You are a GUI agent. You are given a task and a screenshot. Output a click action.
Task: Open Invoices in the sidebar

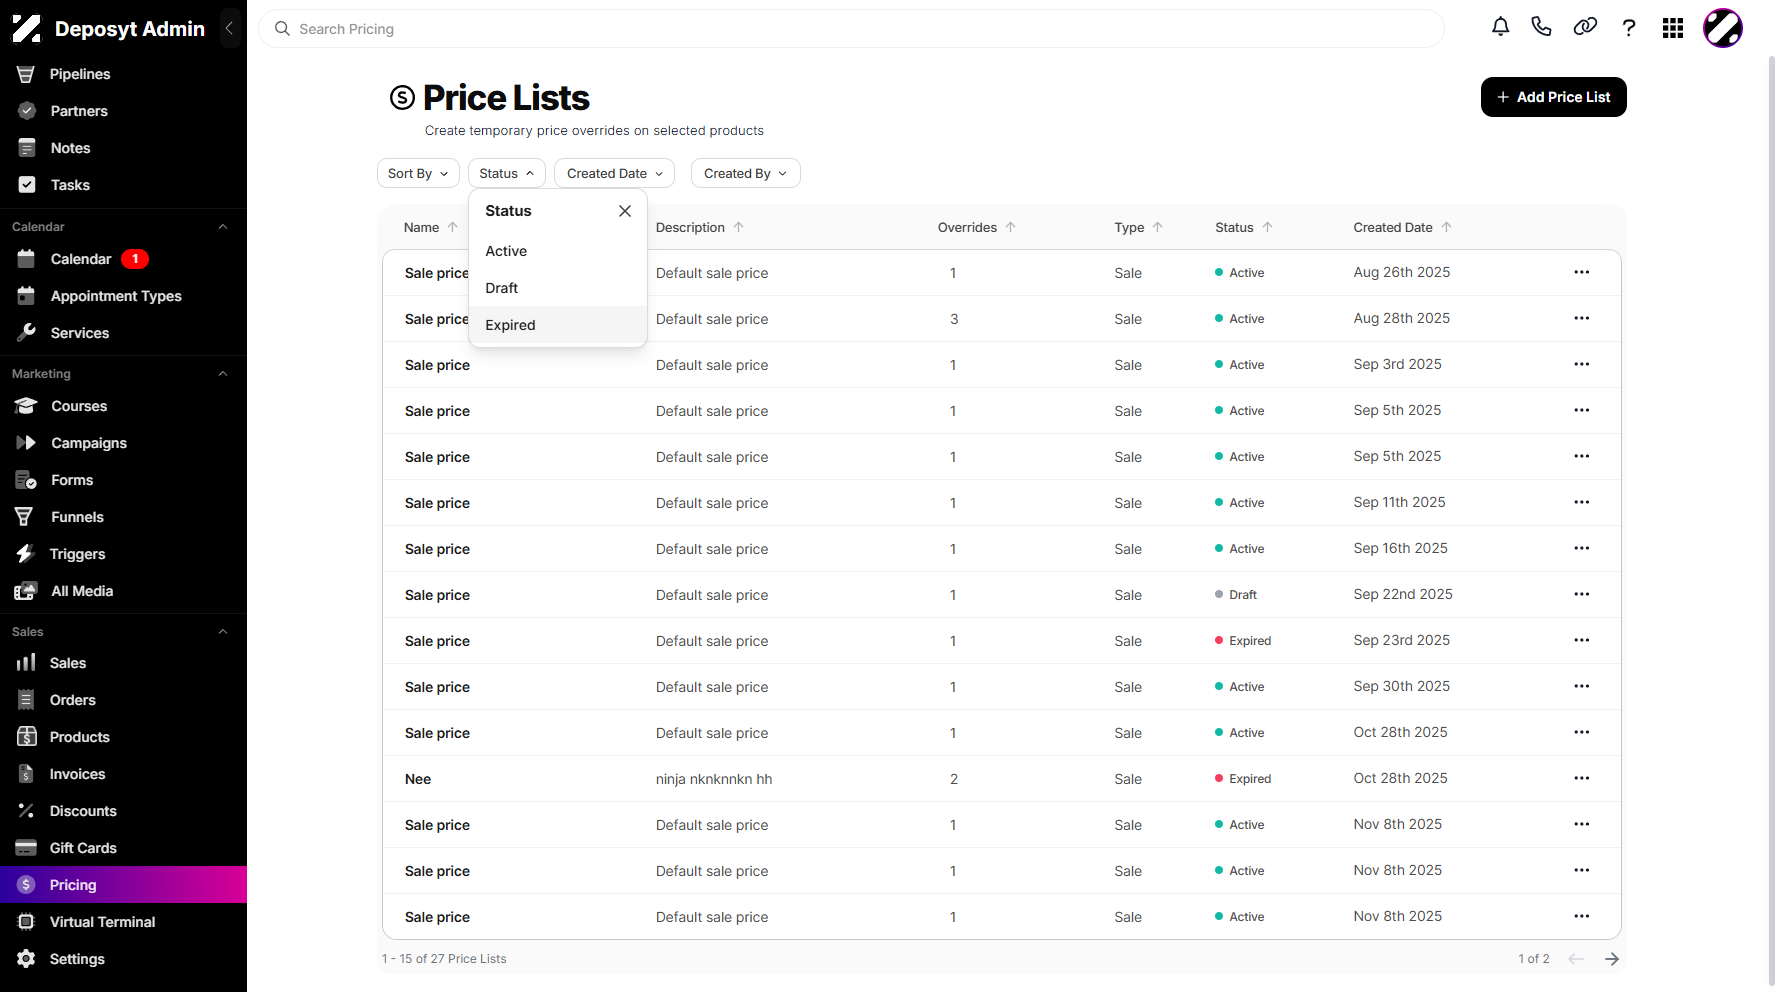coord(123,774)
